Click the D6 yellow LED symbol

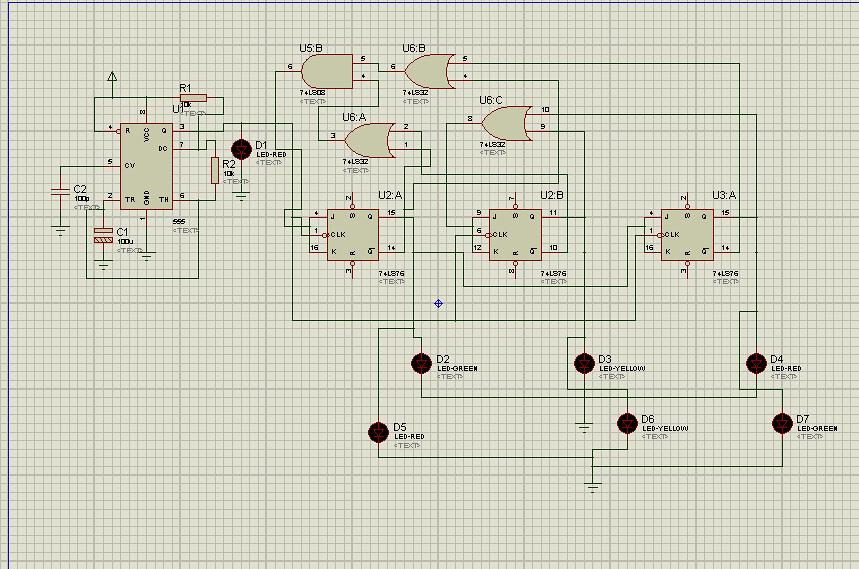[627, 423]
